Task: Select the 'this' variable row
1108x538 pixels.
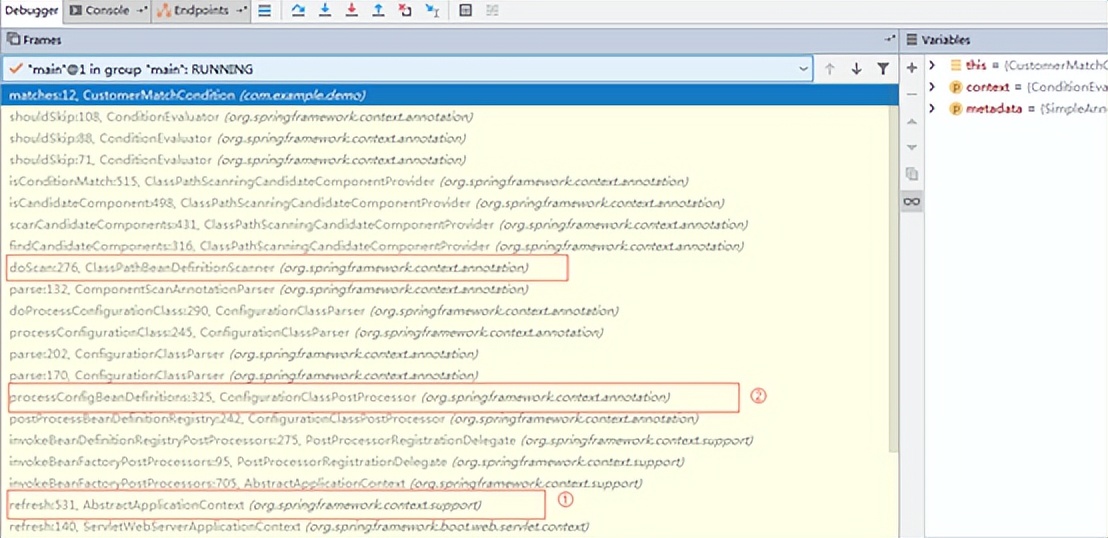Action: [x=1016, y=65]
